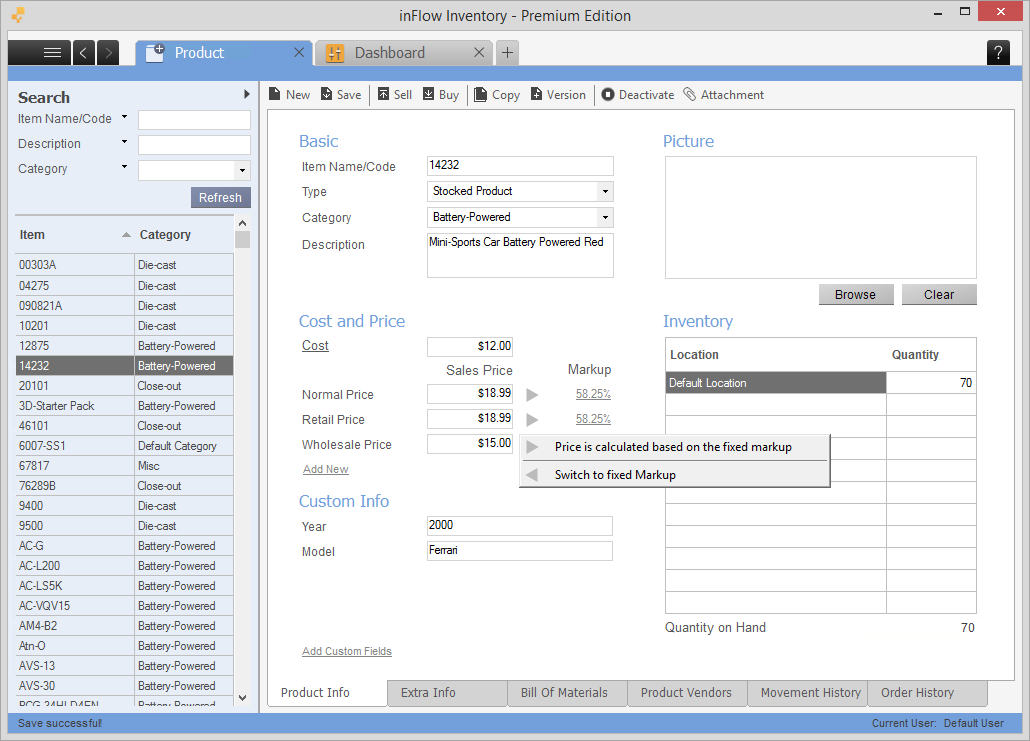1030x741 pixels.
Task: Deactivate the product via toolbar icon
Action: (608, 95)
